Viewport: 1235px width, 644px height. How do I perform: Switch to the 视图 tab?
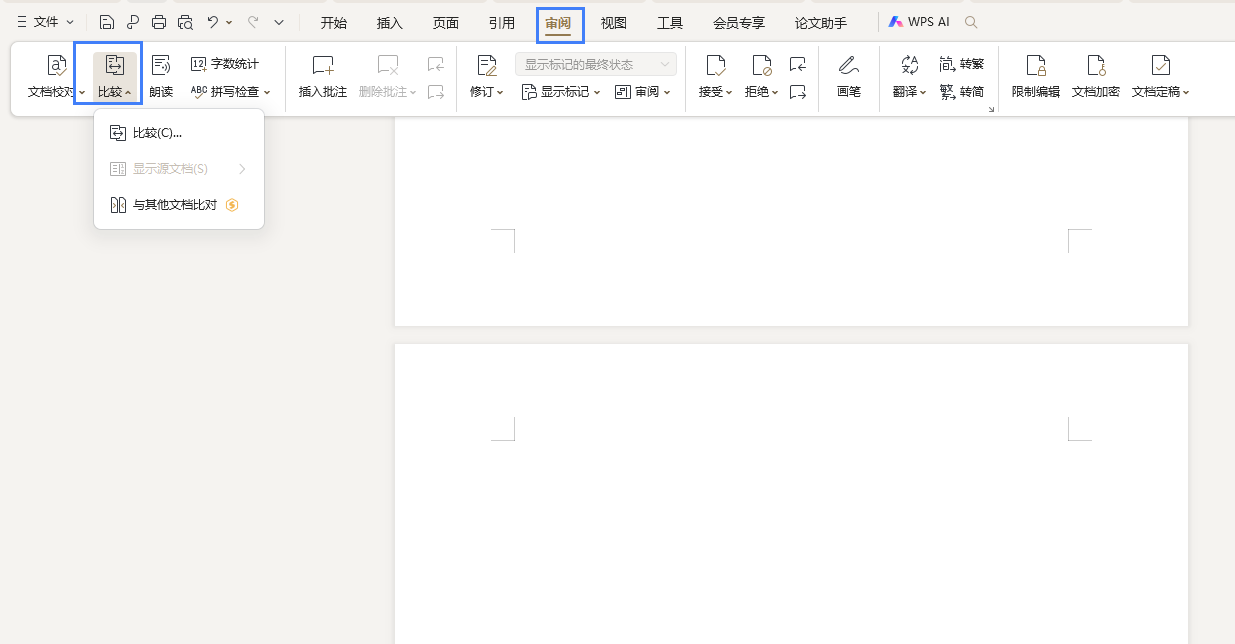pos(614,23)
